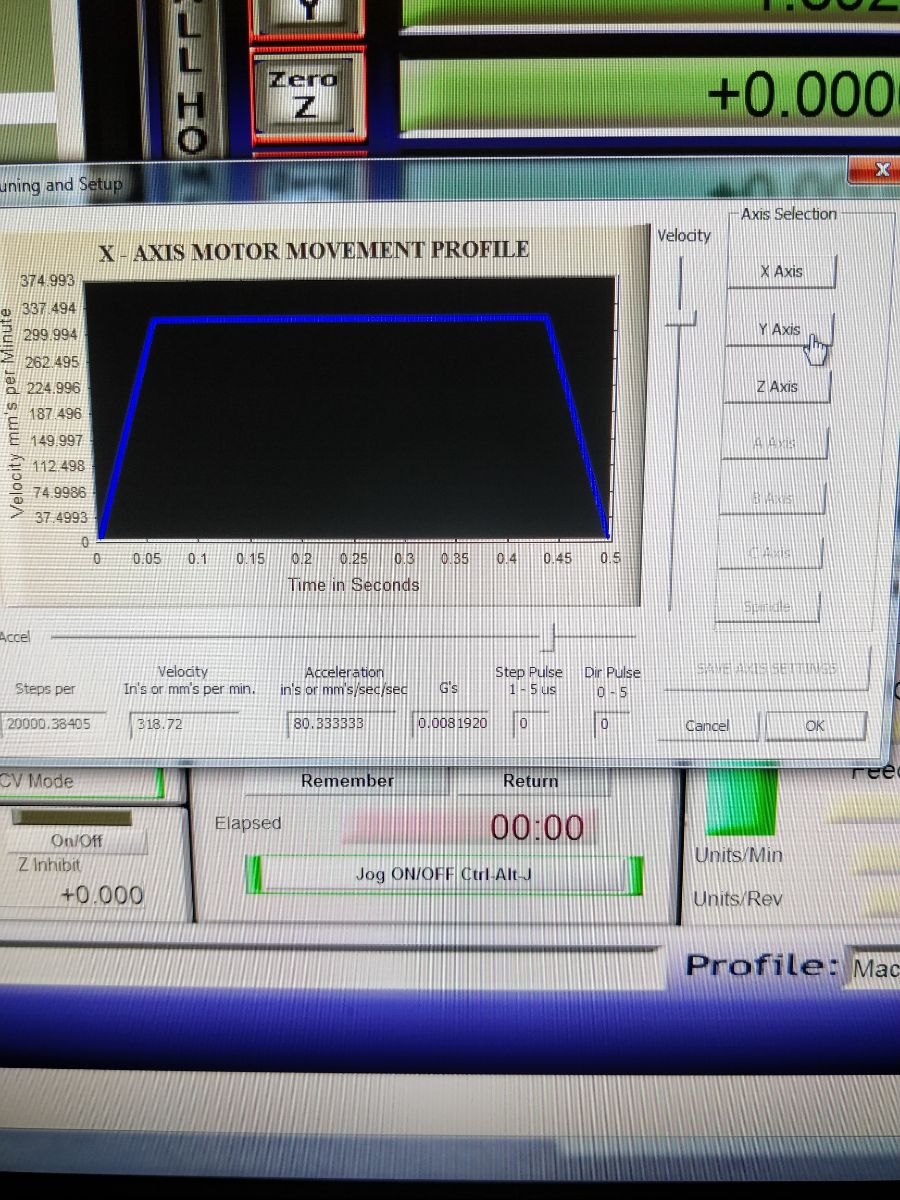The height and width of the screenshot is (1200, 900).
Task: Click the Remember button
Action: pos(347,781)
